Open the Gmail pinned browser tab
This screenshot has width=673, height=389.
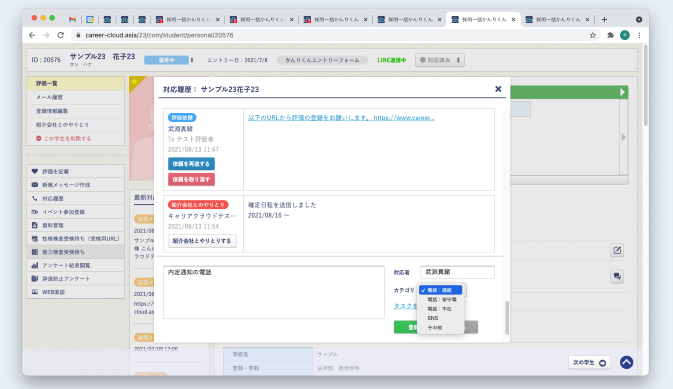coord(72,19)
